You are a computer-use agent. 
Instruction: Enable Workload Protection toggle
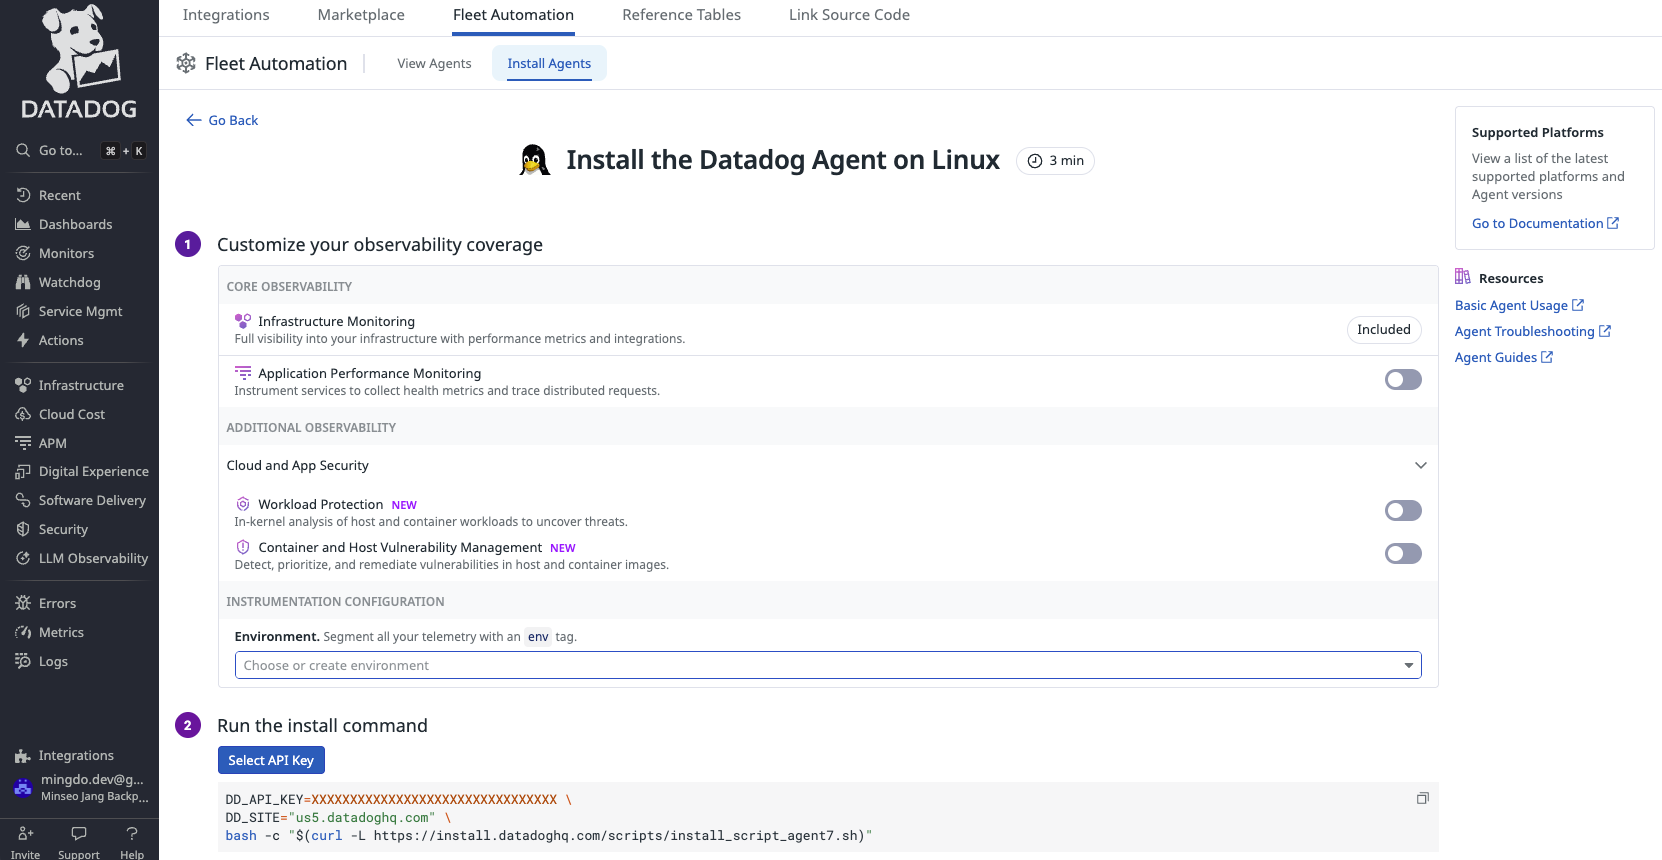[1403, 510]
